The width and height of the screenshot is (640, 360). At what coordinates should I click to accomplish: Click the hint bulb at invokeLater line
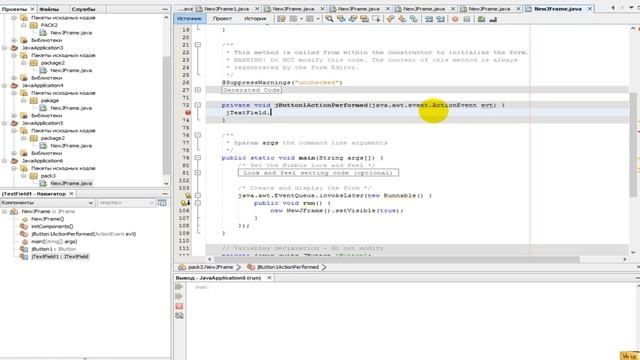(x=188, y=196)
